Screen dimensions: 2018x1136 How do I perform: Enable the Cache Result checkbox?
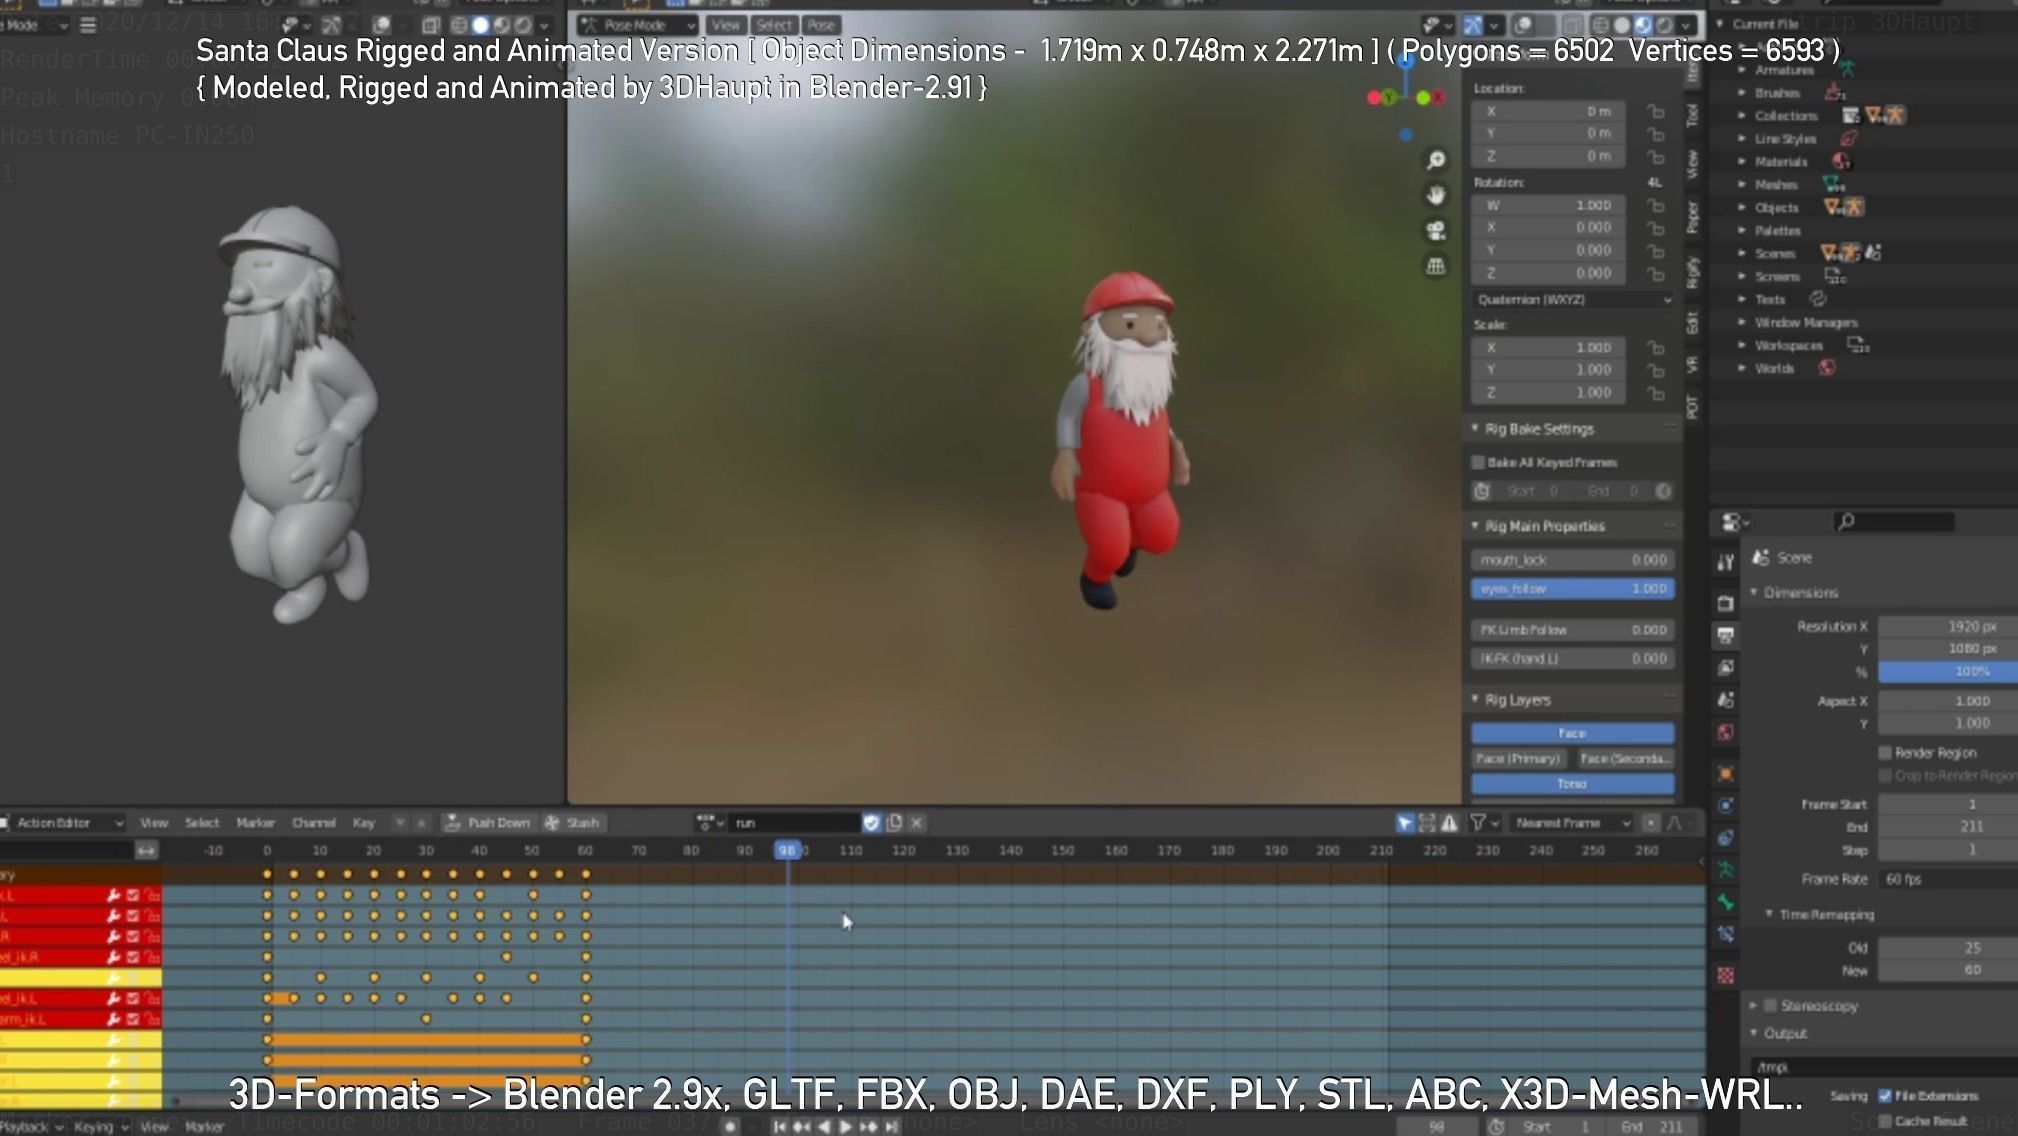click(x=1885, y=1120)
